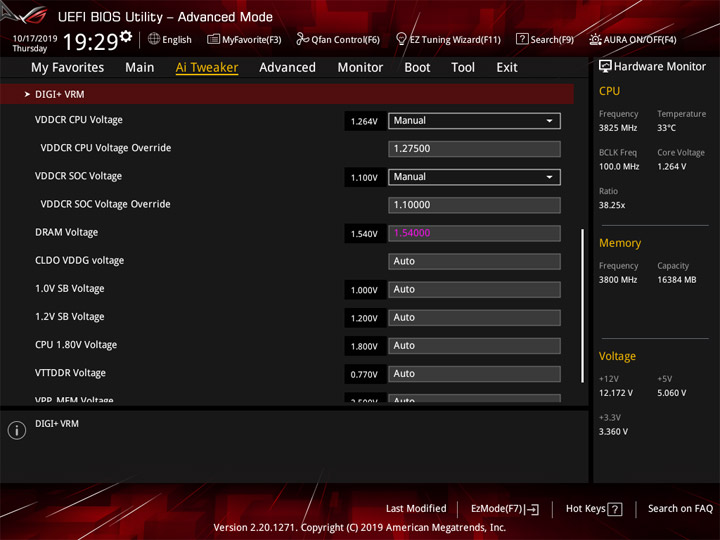Open MyFavorite(F3) list

[244, 39]
